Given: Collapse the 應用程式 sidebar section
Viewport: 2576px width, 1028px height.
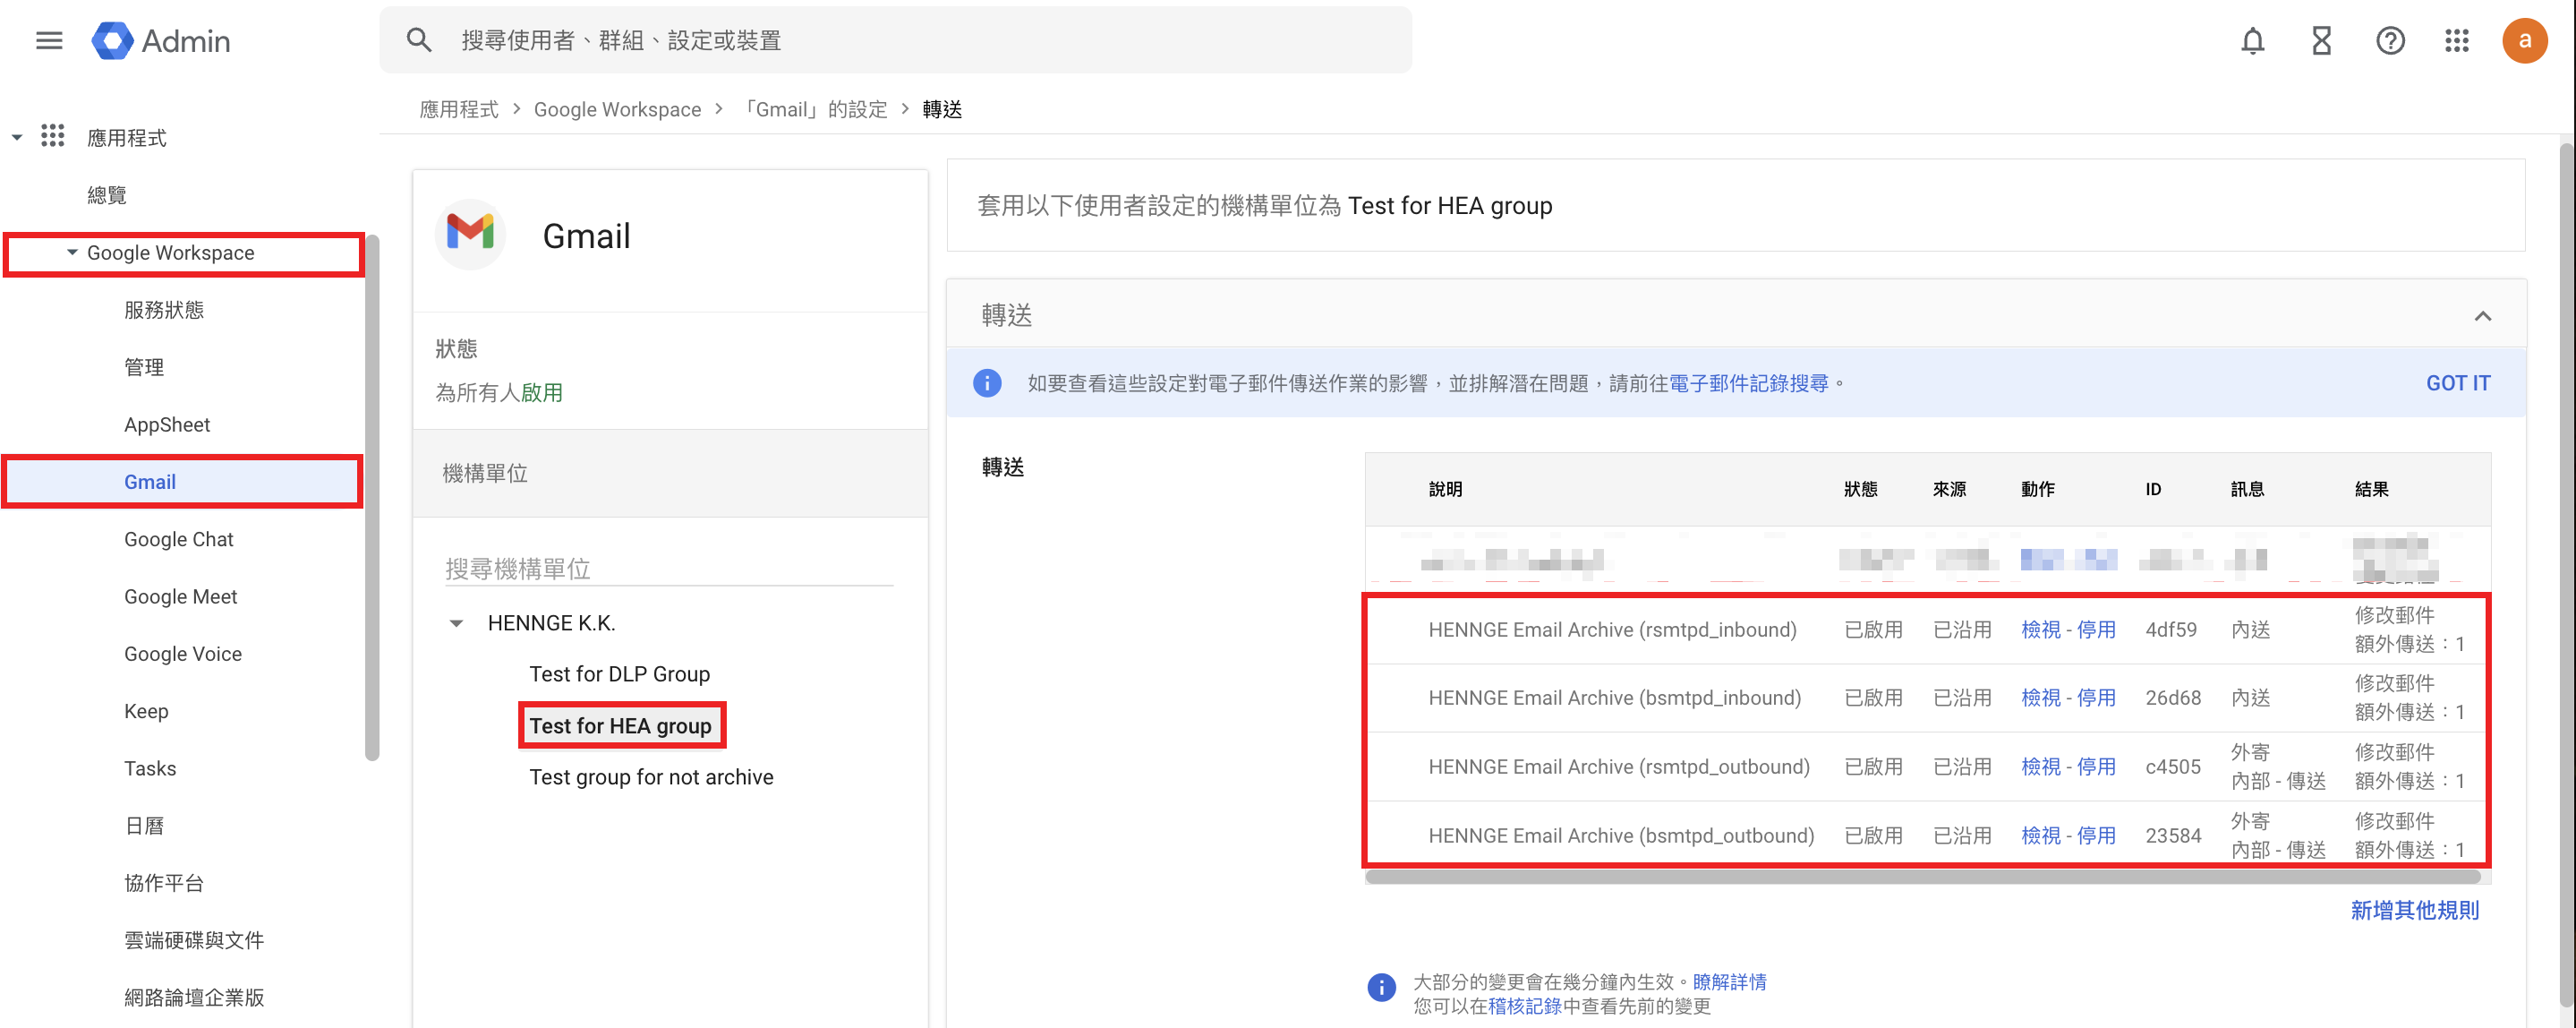Looking at the screenshot, I should (x=17, y=137).
